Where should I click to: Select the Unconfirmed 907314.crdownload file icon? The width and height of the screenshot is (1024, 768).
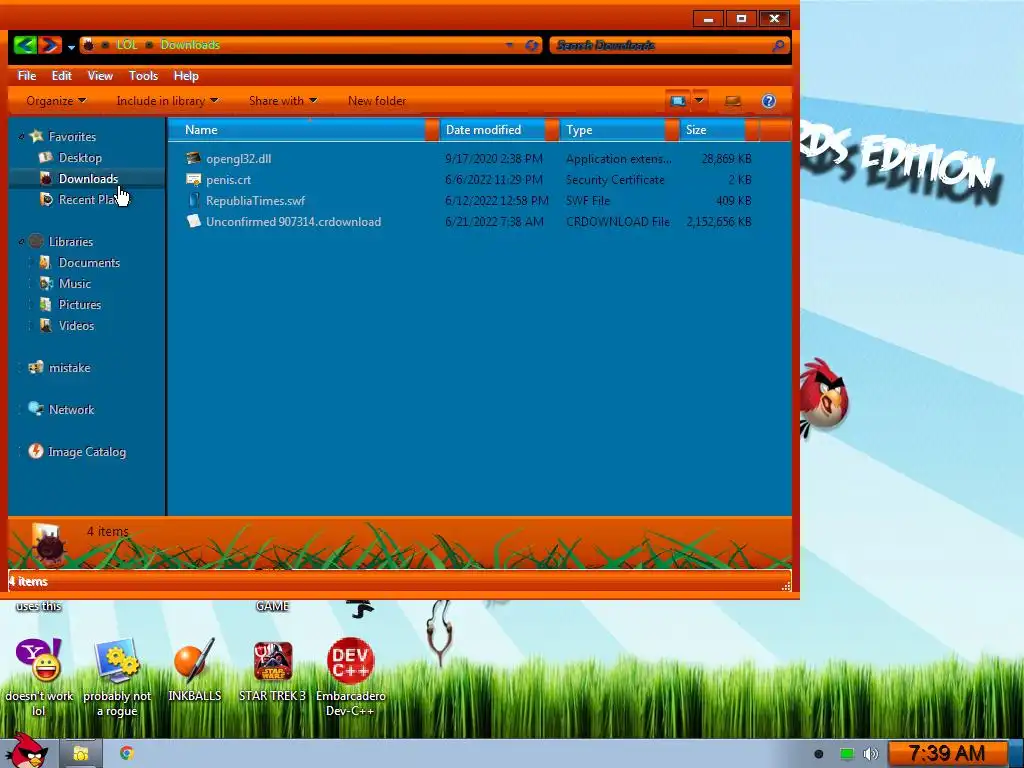(193, 221)
